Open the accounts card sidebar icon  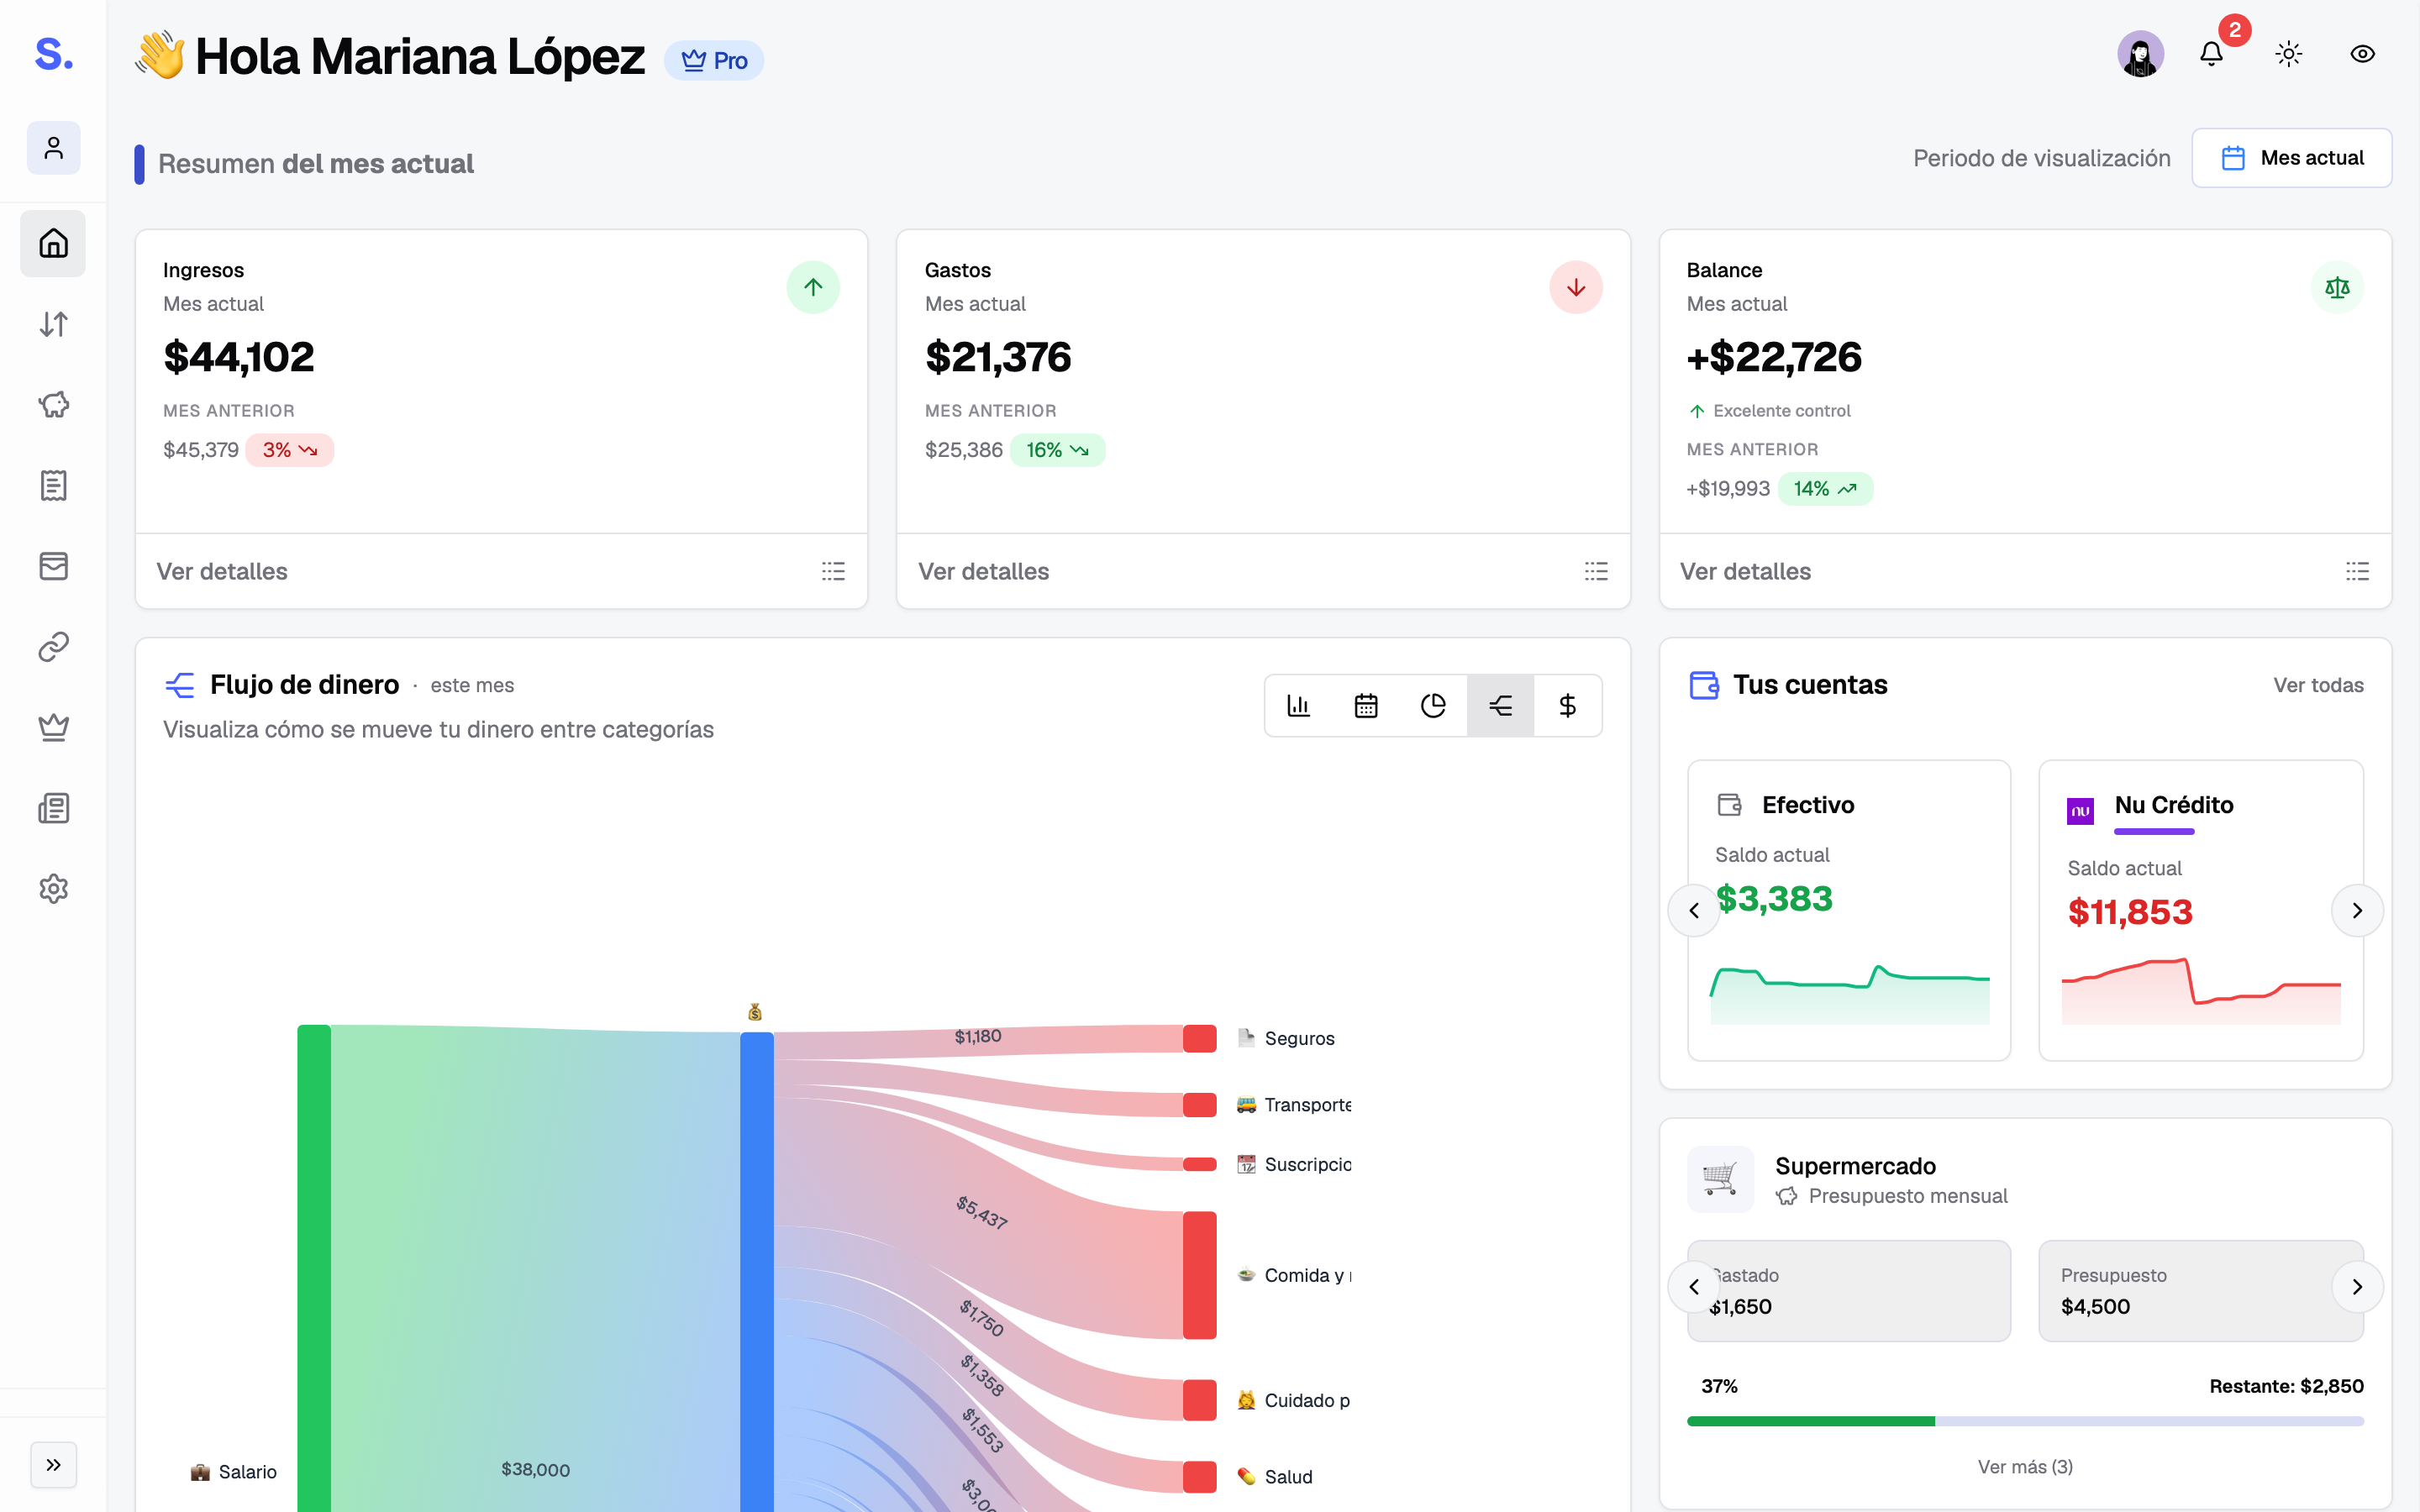tap(53, 566)
